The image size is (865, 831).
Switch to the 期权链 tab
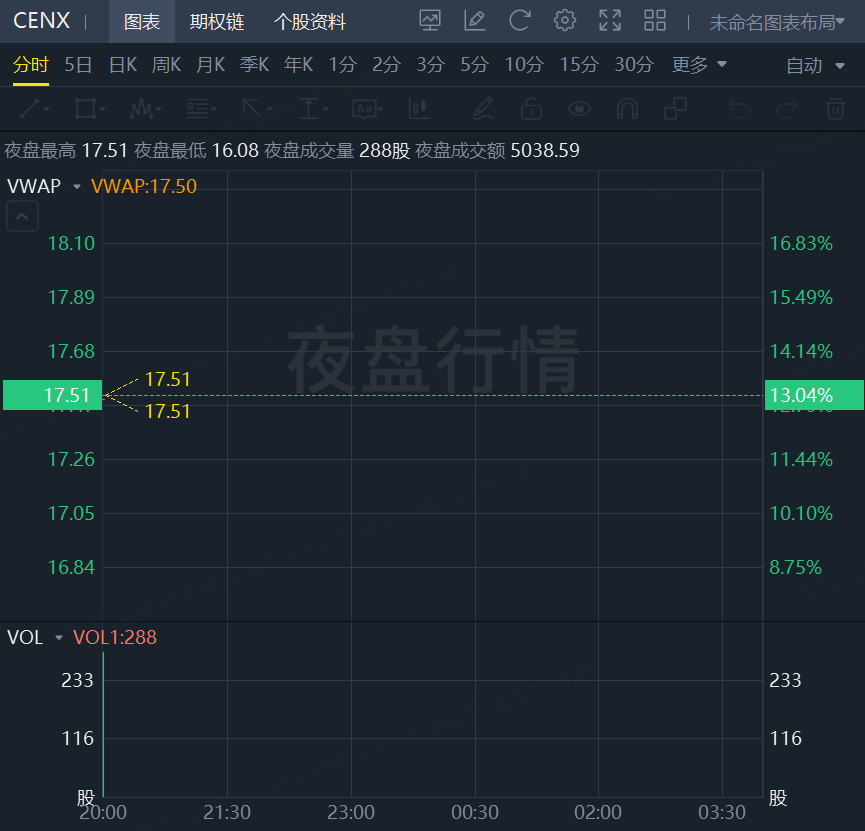pos(217,22)
